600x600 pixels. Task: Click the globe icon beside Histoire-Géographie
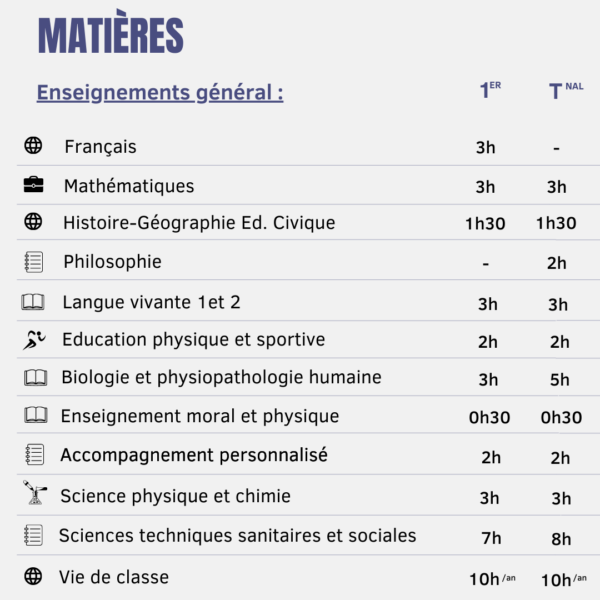point(33,222)
